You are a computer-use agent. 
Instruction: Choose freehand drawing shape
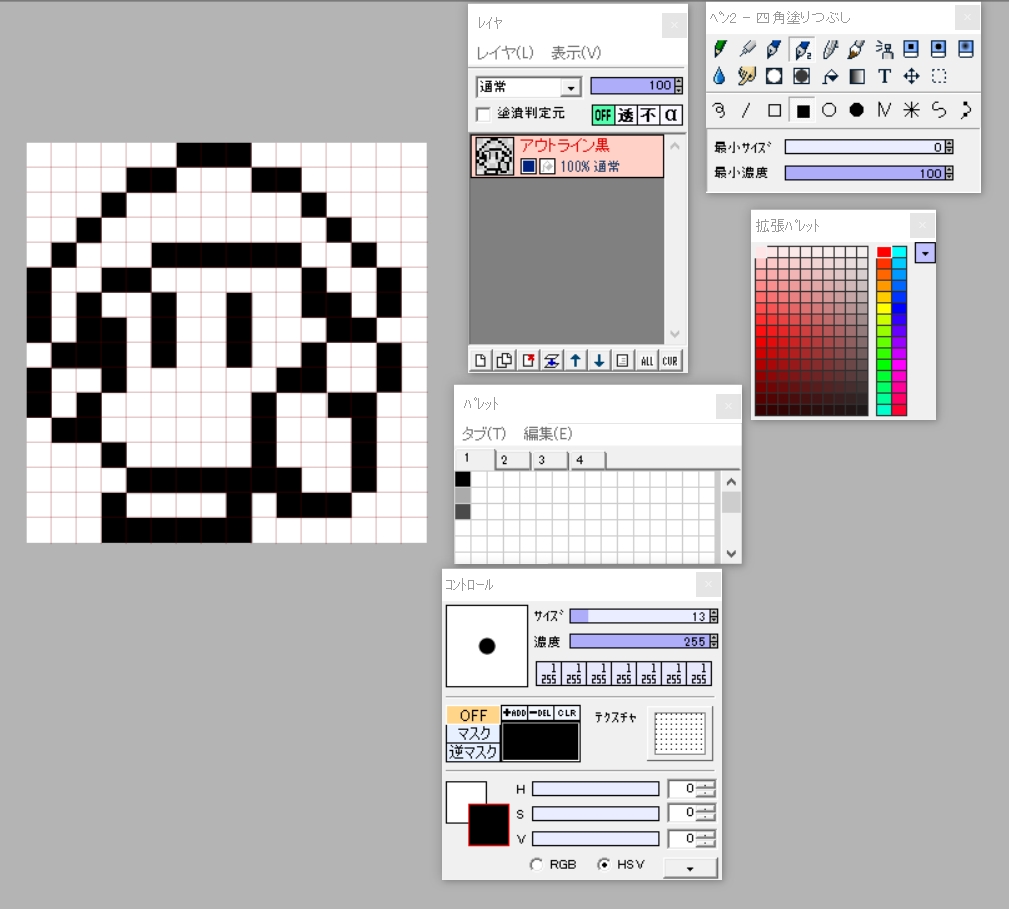[719, 111]
